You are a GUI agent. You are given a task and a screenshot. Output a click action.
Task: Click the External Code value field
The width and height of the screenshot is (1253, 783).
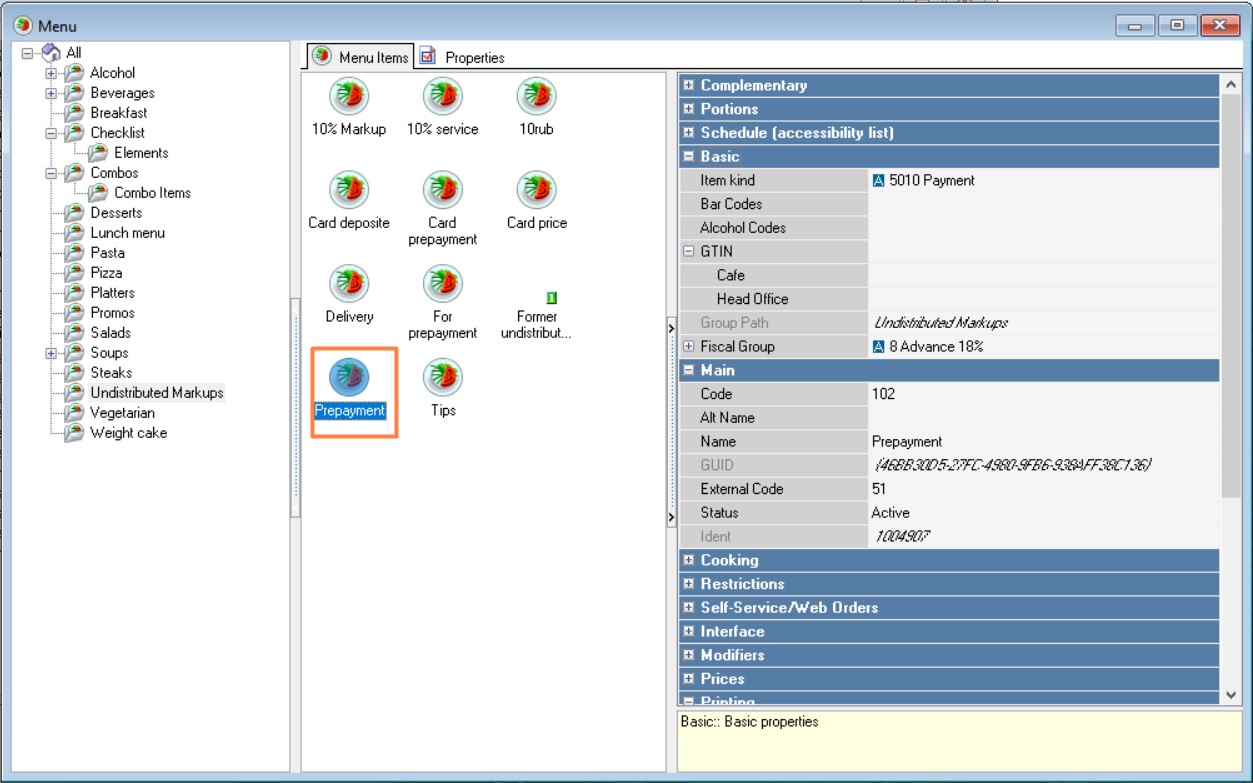(x=1040, y=489)
